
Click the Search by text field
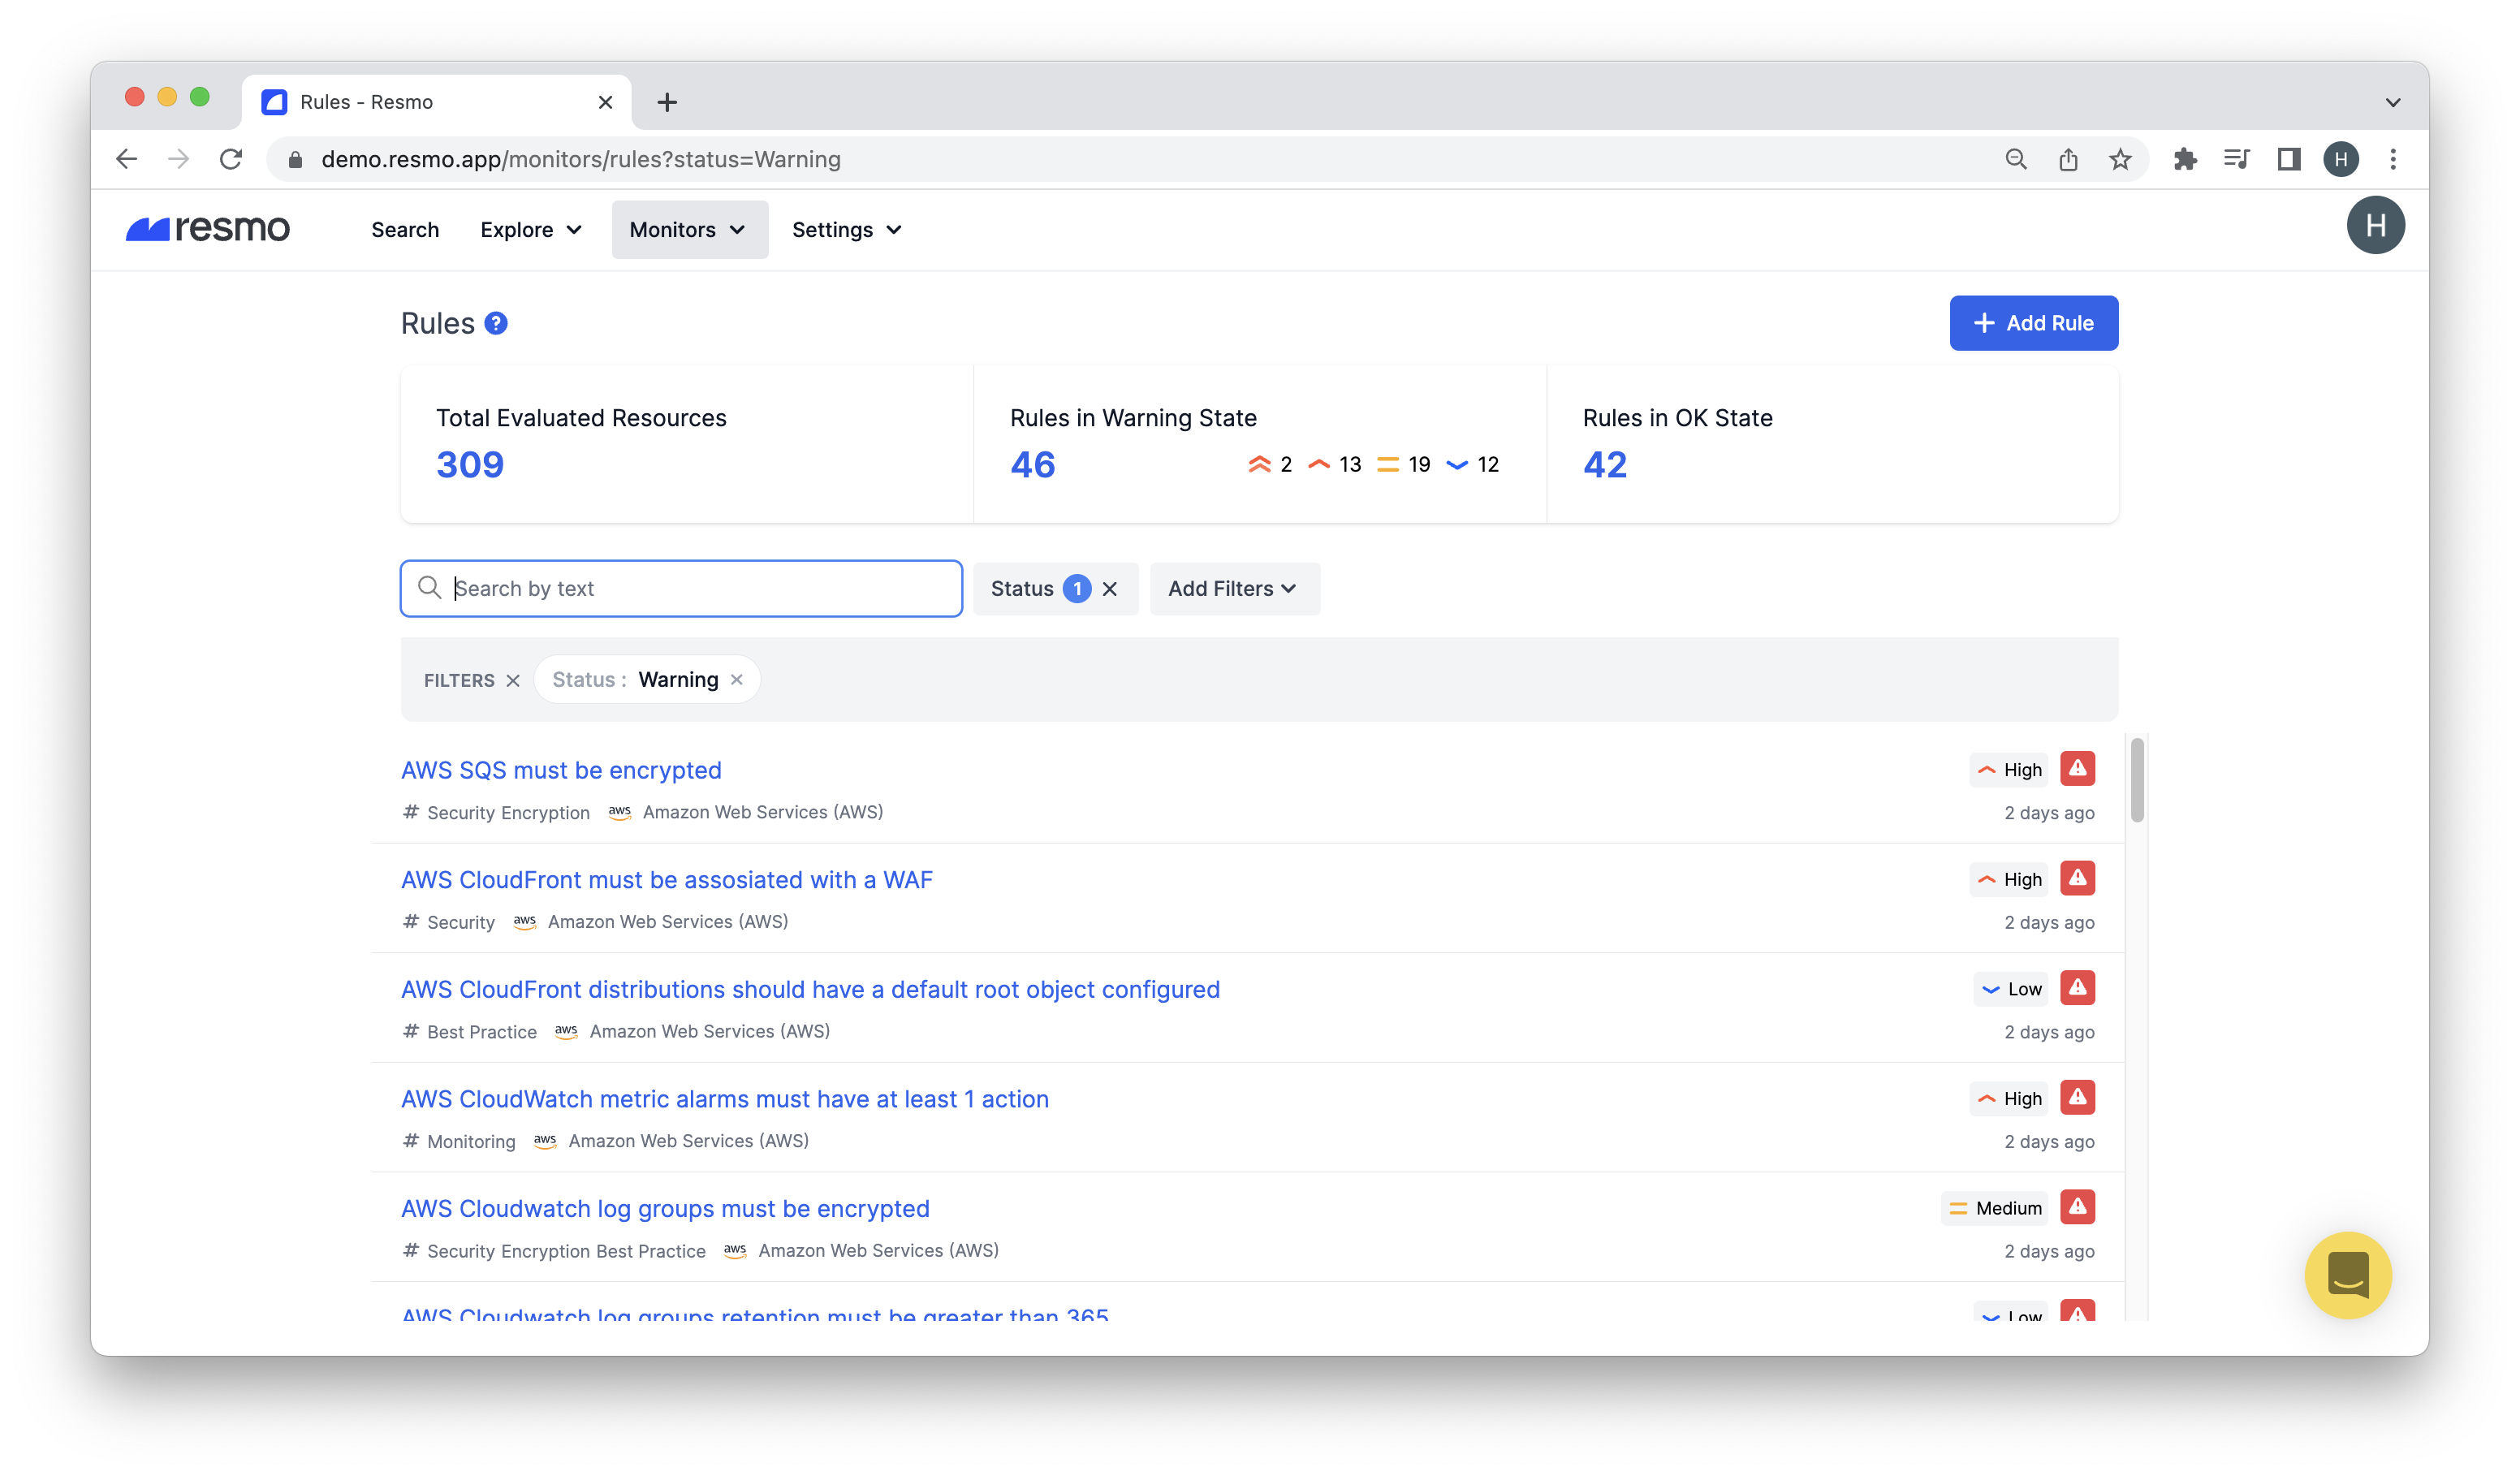point(681,589)
